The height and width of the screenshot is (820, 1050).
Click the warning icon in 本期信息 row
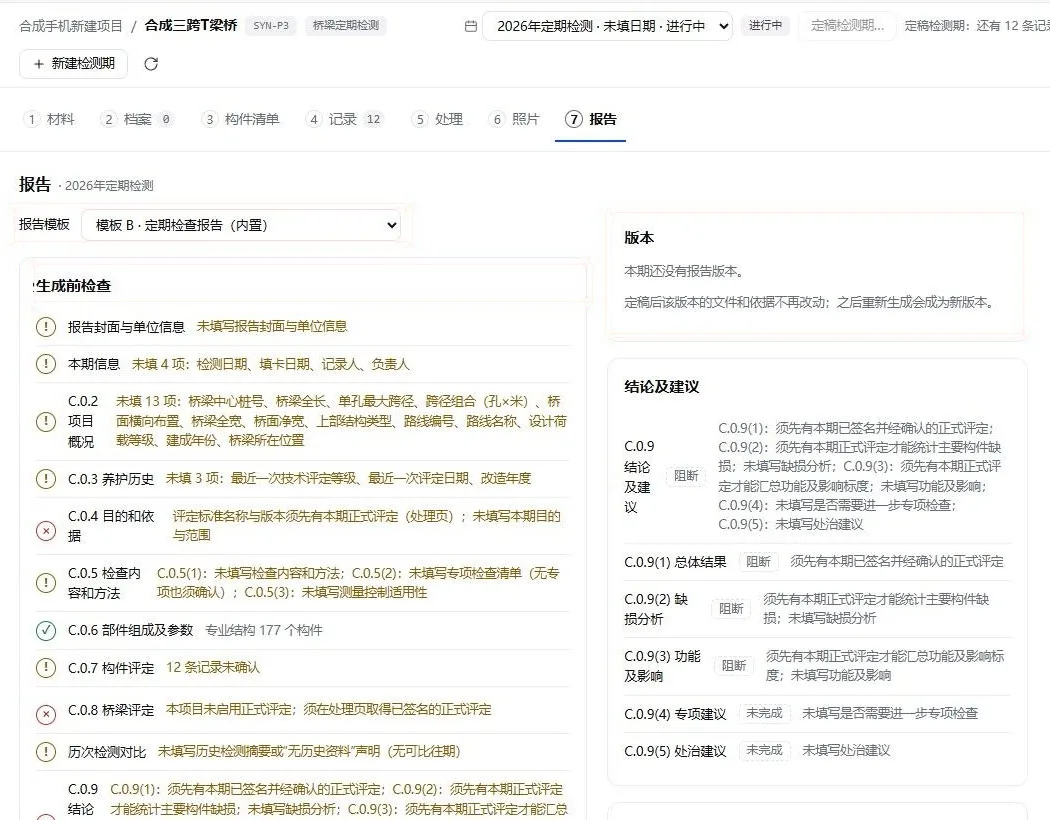point(46,364)
